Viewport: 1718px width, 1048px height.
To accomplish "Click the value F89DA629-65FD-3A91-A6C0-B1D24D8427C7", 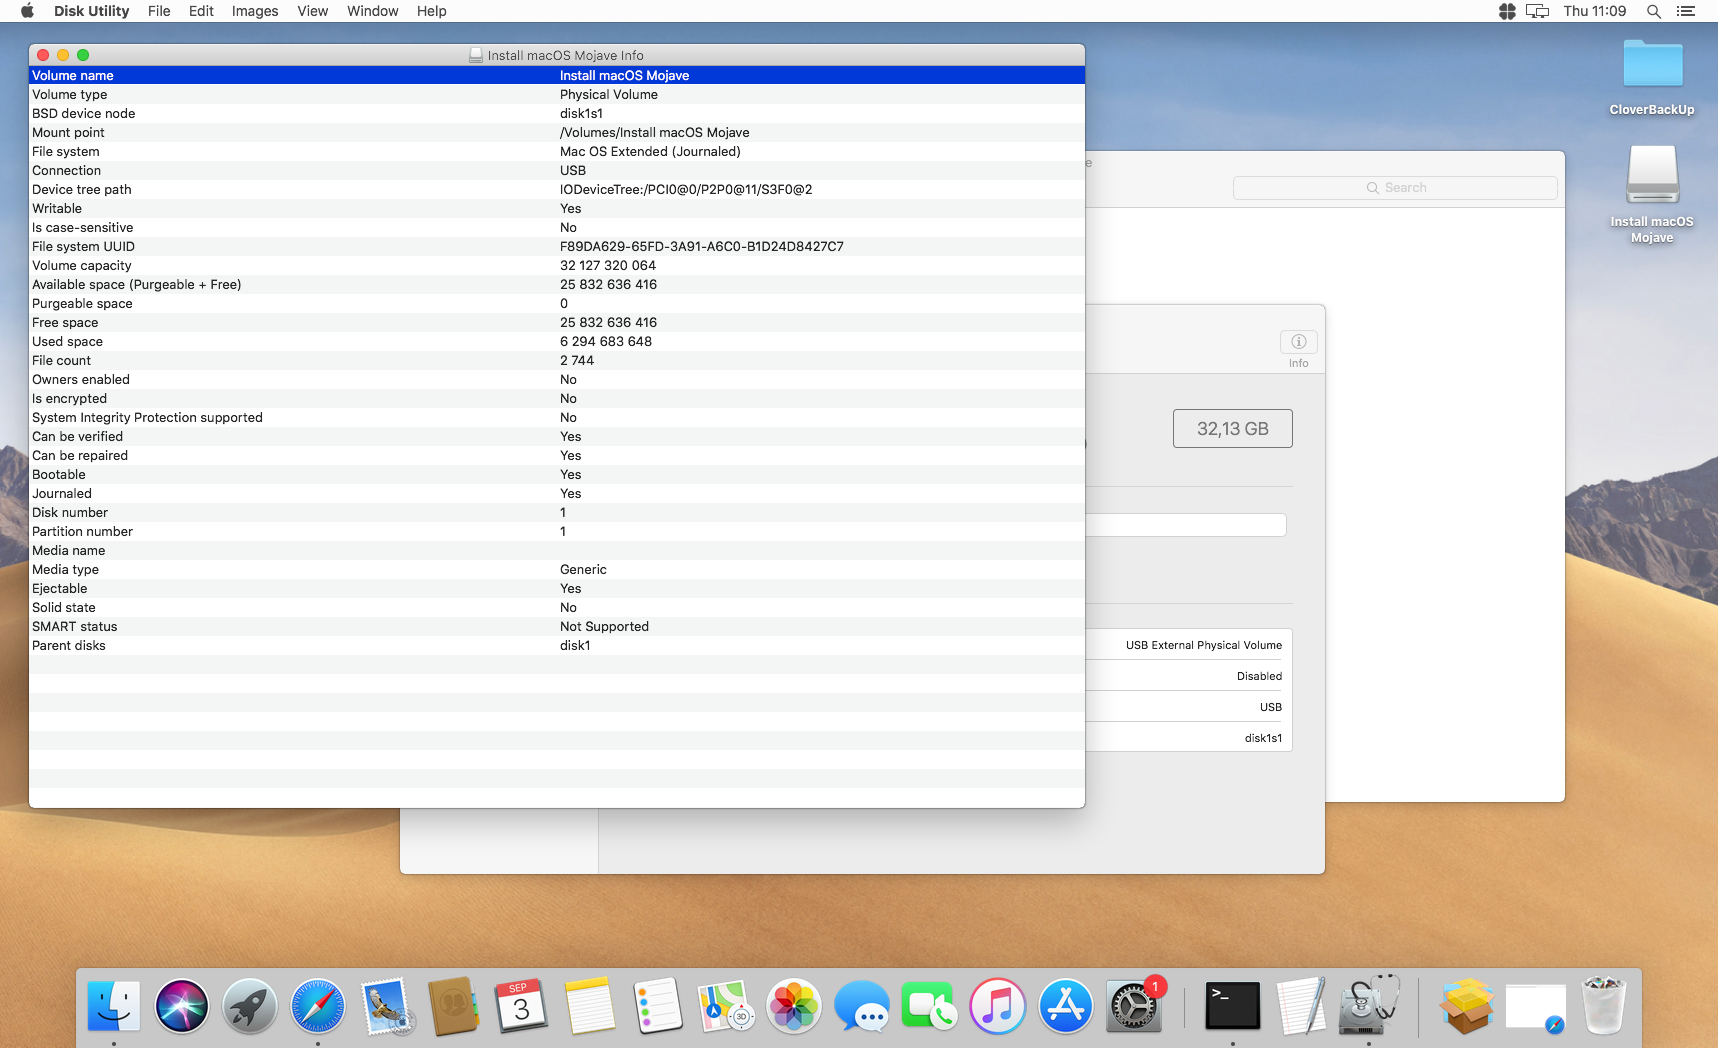I will click(702, 246).
